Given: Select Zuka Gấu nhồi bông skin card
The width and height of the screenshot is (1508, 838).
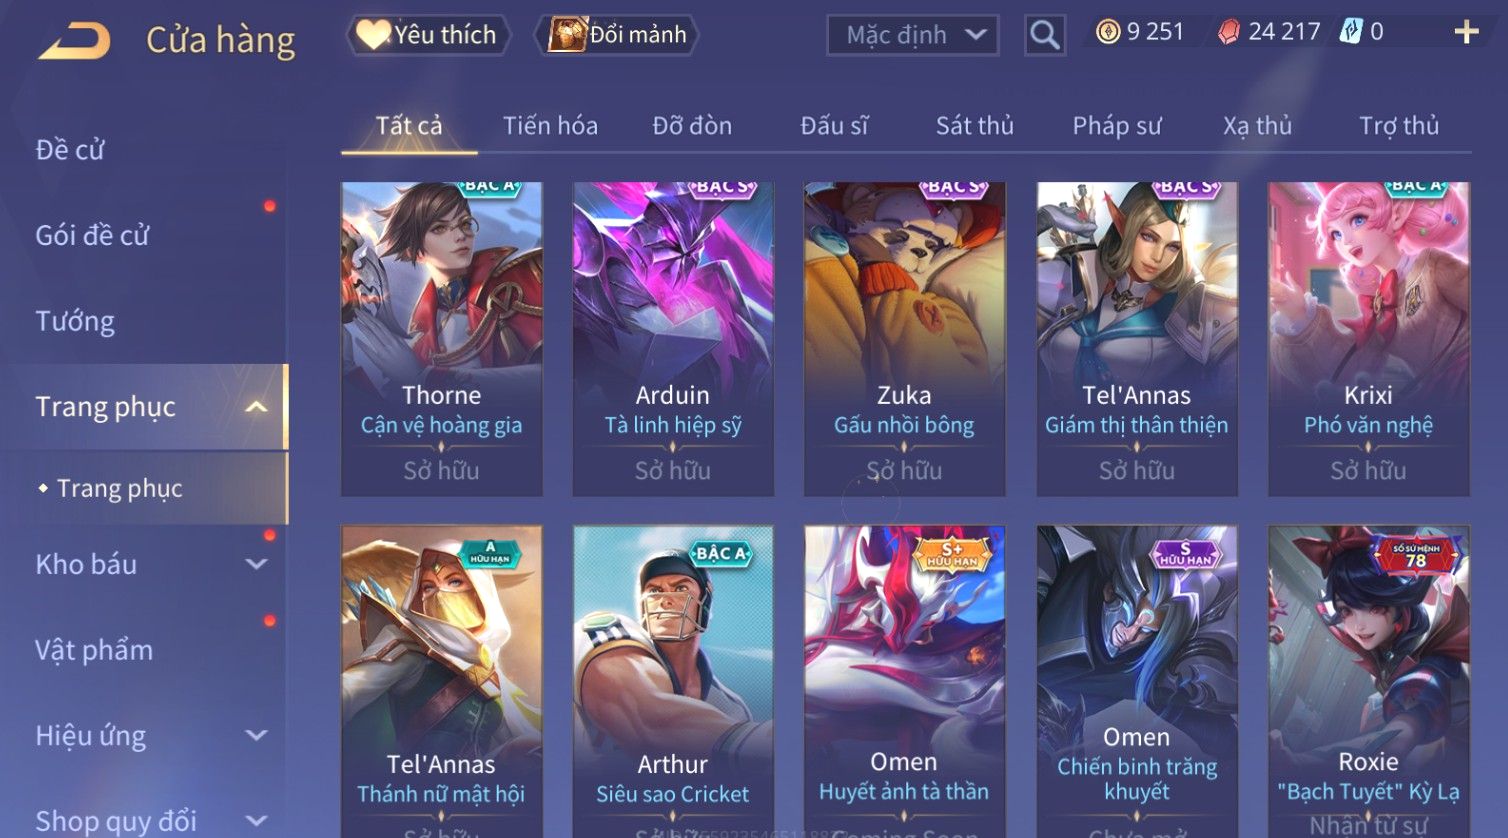Looking at the screenshot, I should click(x=904, y=339).
